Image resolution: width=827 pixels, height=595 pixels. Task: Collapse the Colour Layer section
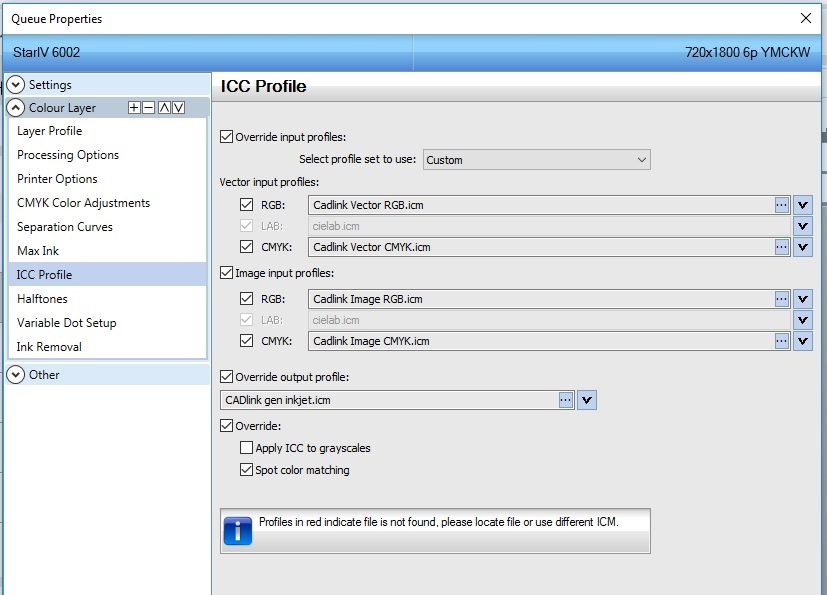pos(16,108)
